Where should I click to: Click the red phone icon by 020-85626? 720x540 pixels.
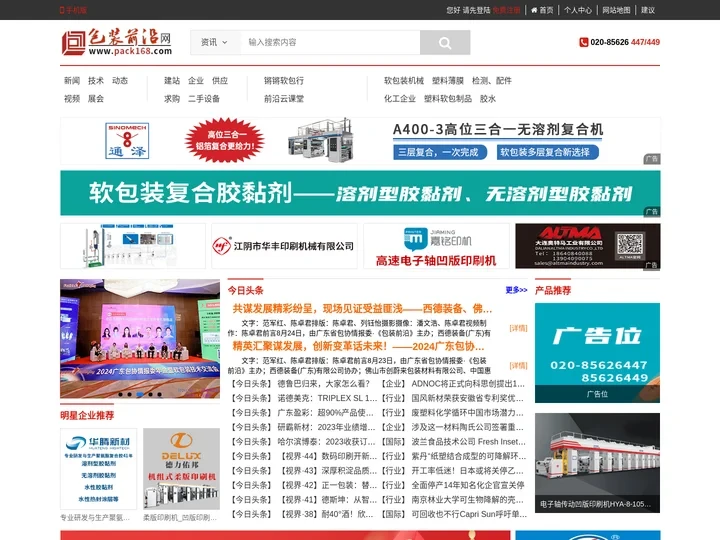point(583,42)
